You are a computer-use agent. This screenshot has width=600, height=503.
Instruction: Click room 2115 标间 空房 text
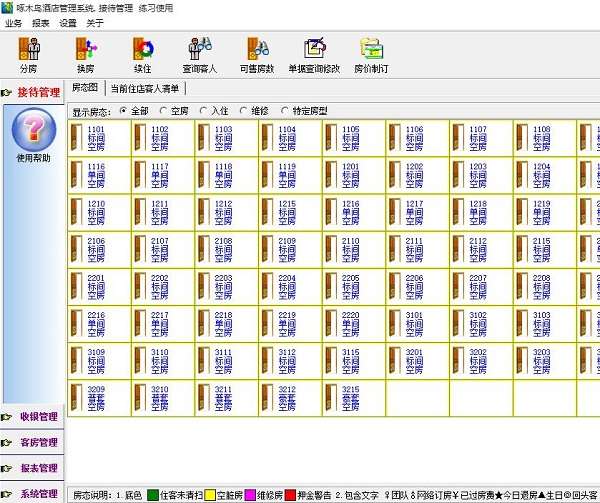(542, 249)
